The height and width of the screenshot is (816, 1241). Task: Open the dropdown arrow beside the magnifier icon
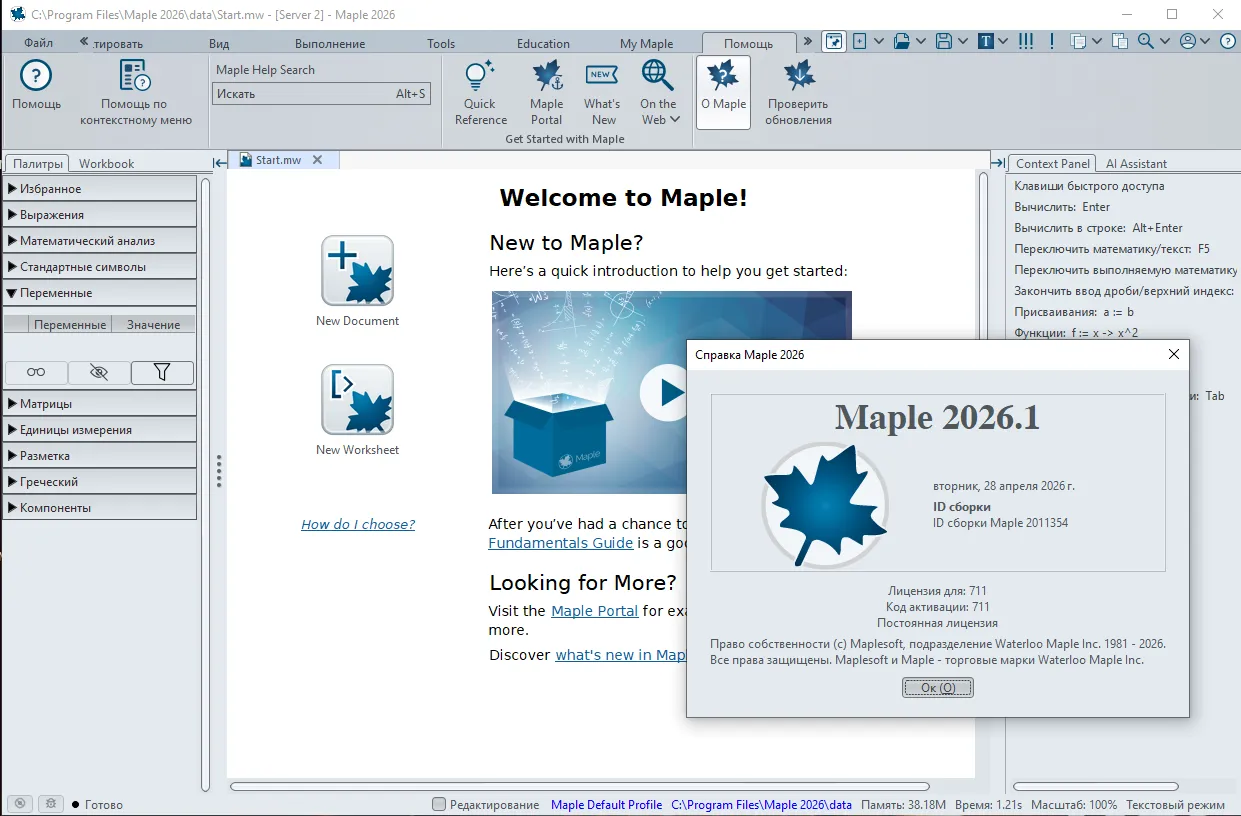tap(1166, 41)
